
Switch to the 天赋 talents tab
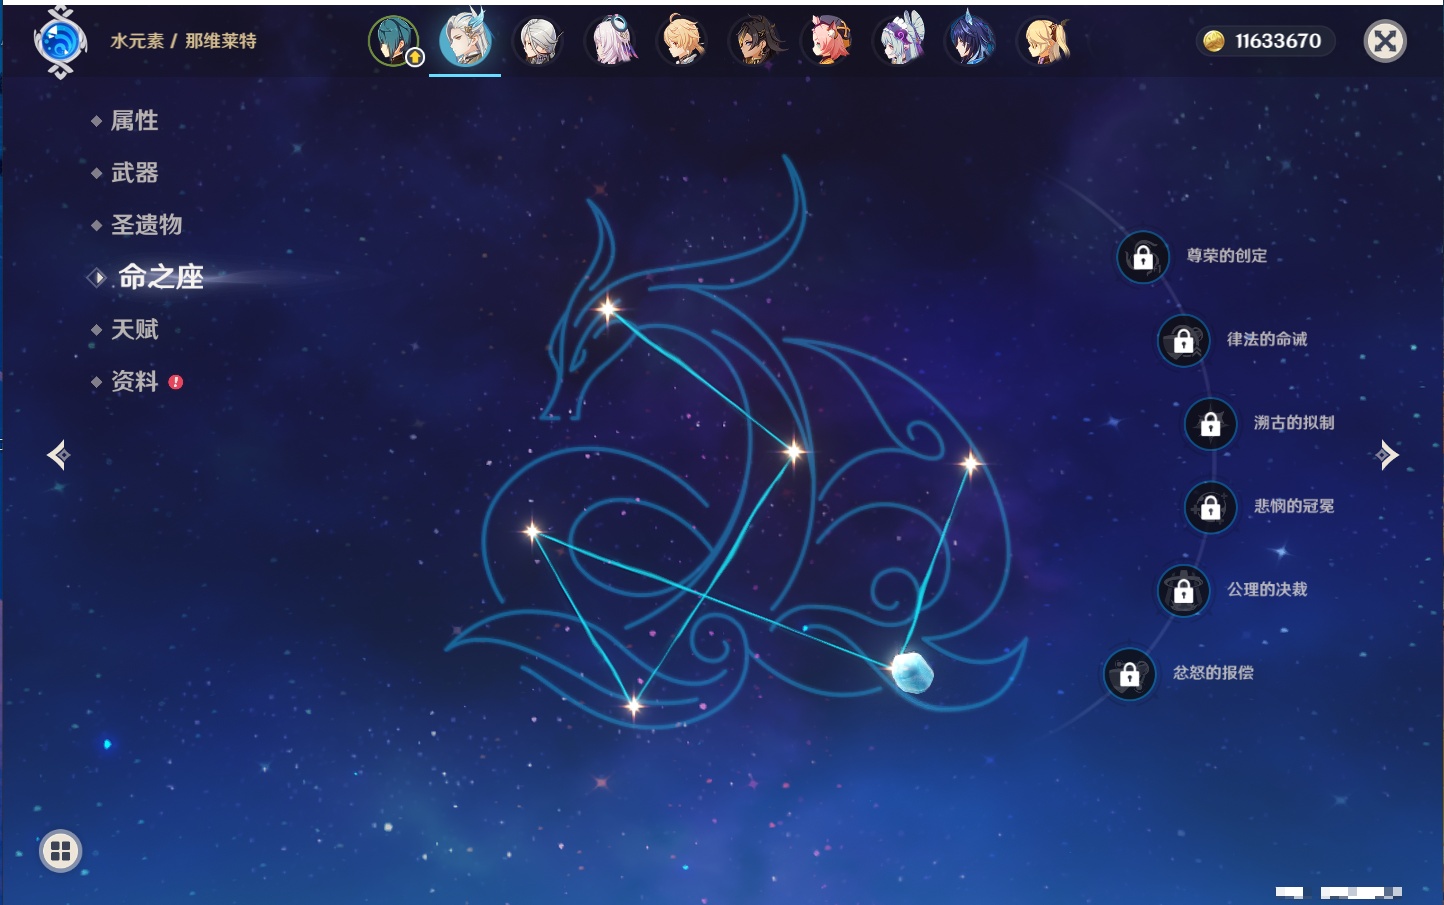(x=134, y=329)
